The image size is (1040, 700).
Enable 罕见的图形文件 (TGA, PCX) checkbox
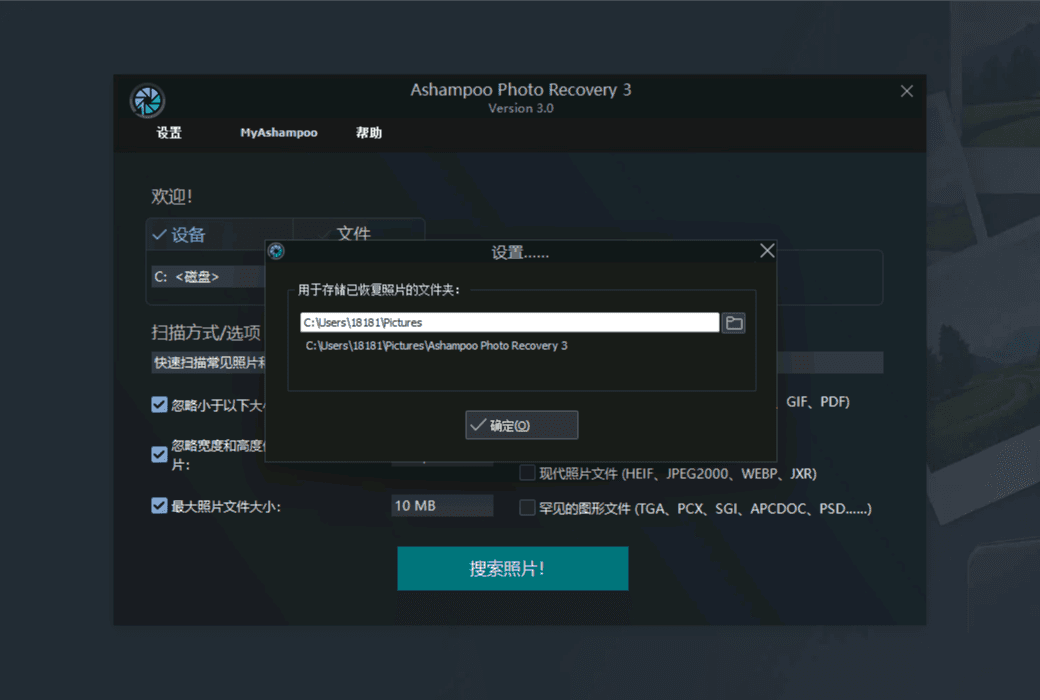(527, 508)
